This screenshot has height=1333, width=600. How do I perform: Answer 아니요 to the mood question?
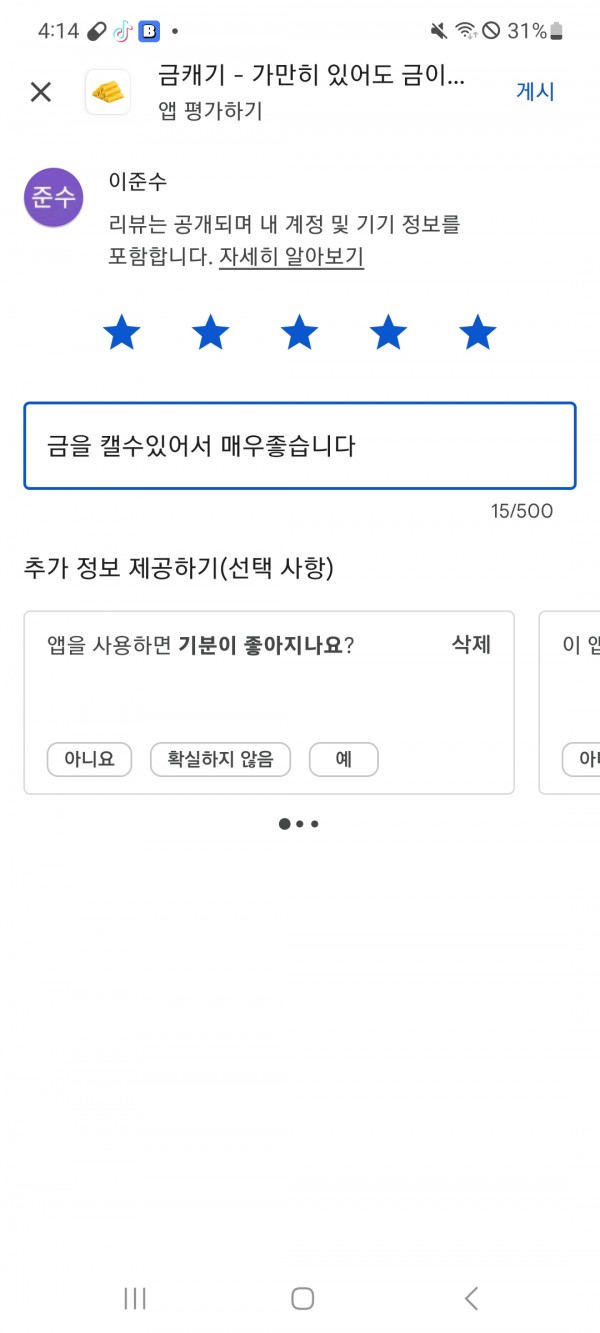point(90,759)
